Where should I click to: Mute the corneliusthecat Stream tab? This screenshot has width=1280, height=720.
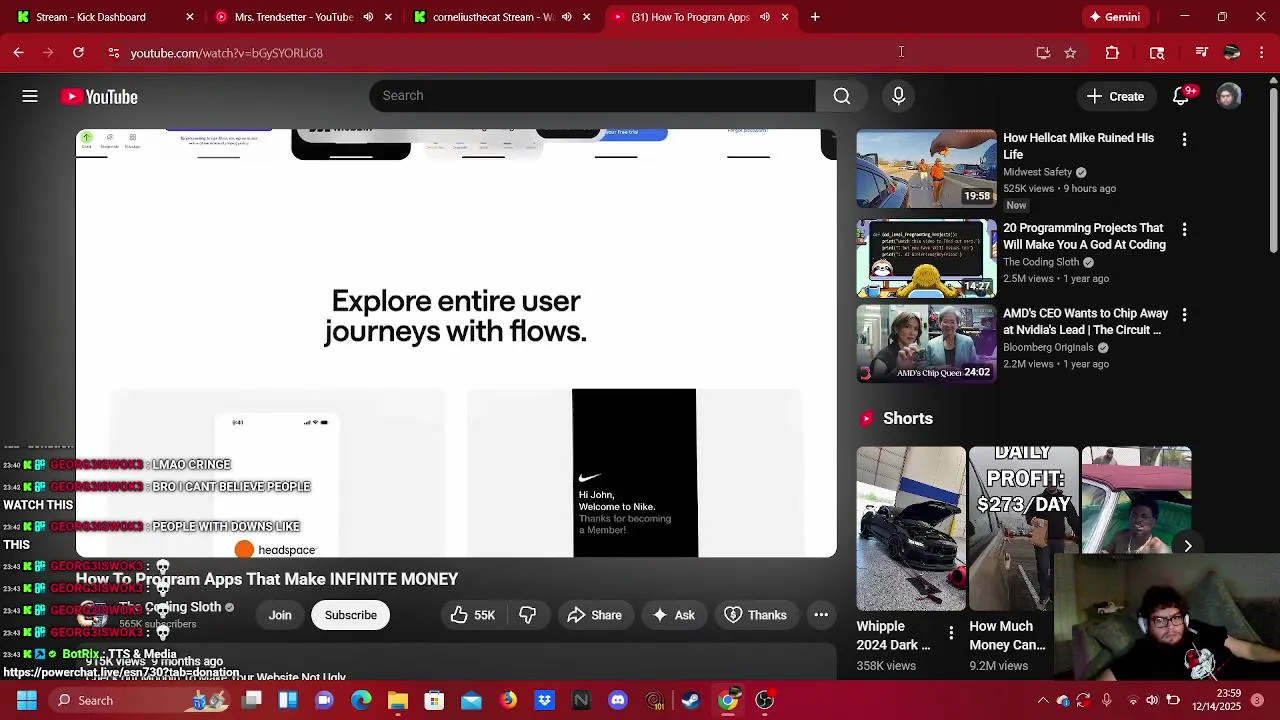click(x=567, y=17)
